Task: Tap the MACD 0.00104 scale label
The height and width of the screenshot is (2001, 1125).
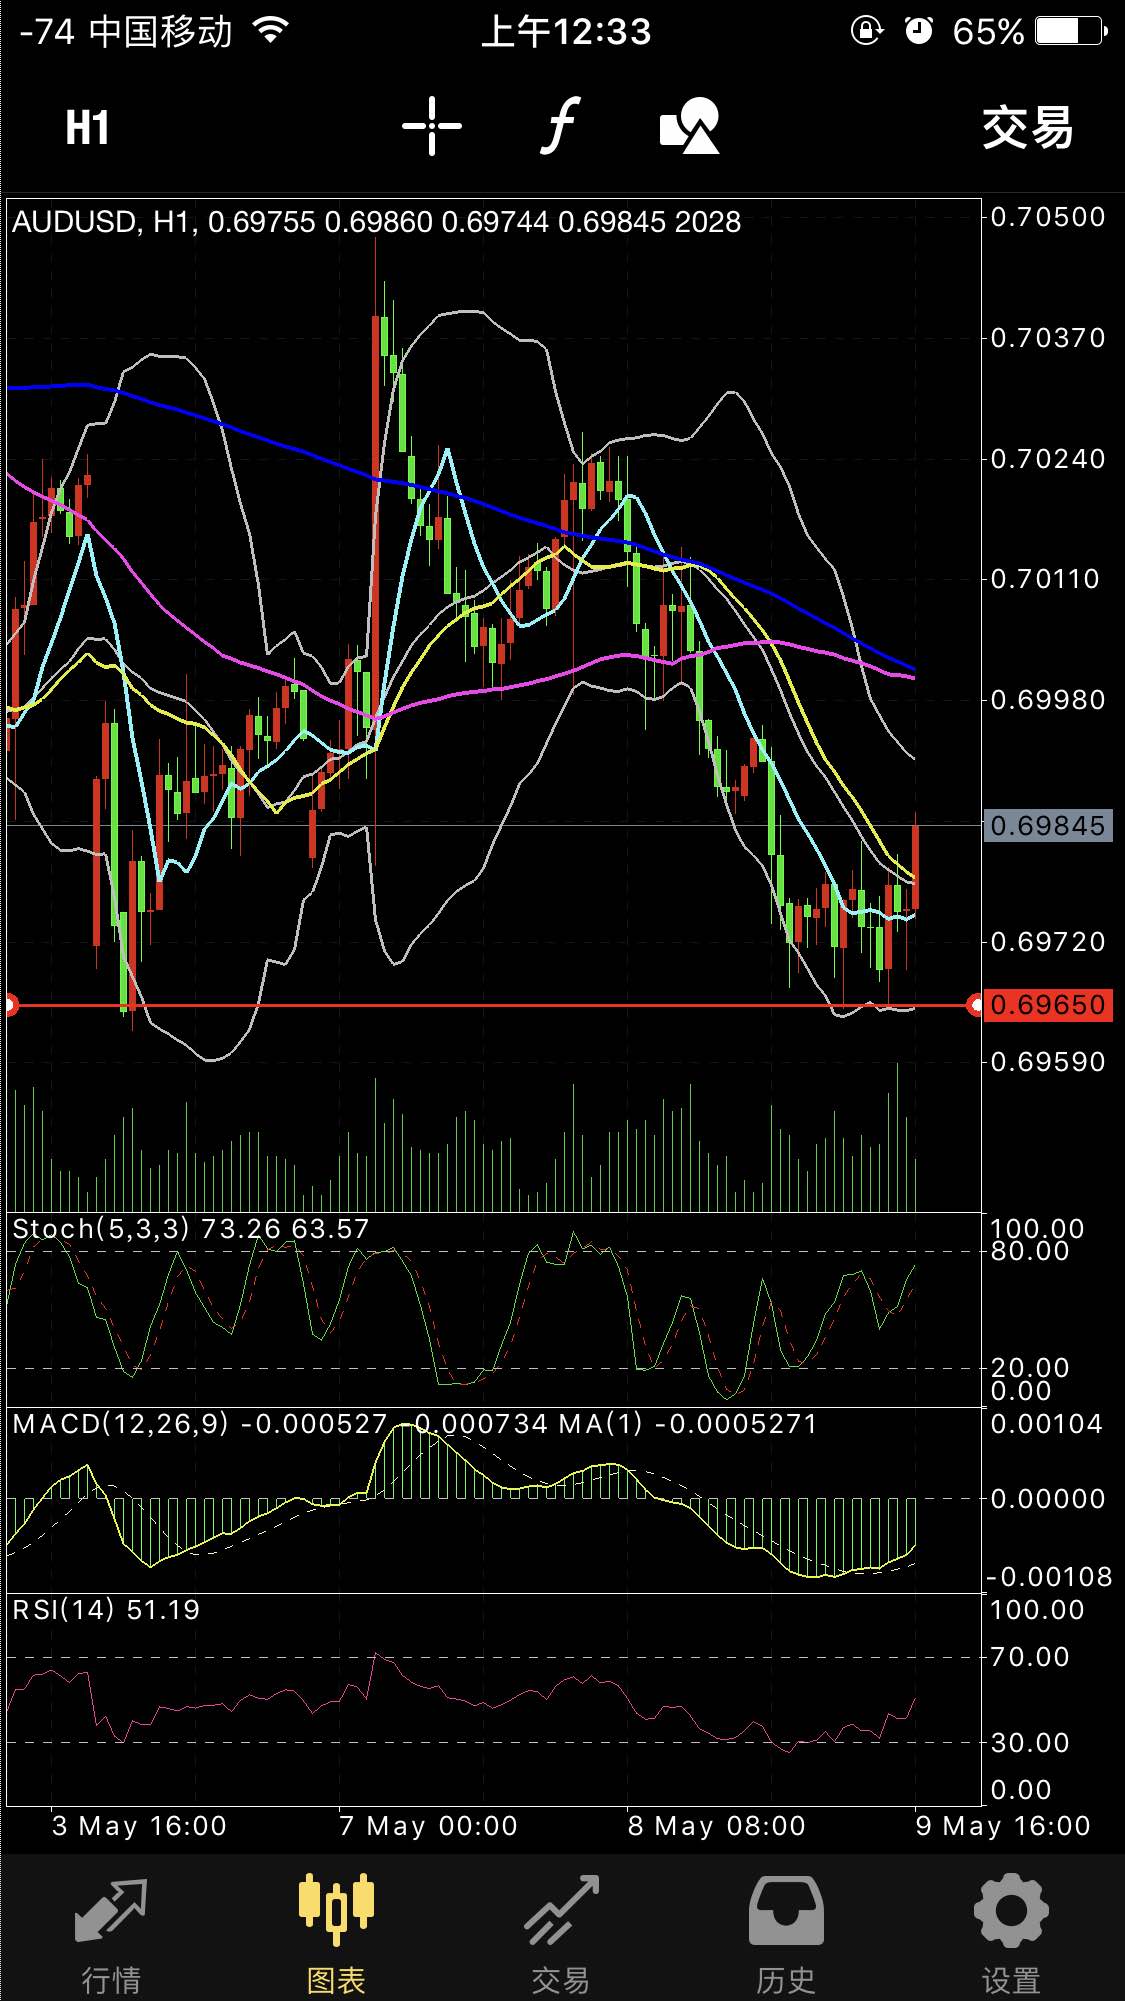Action: (1046, 1424)
